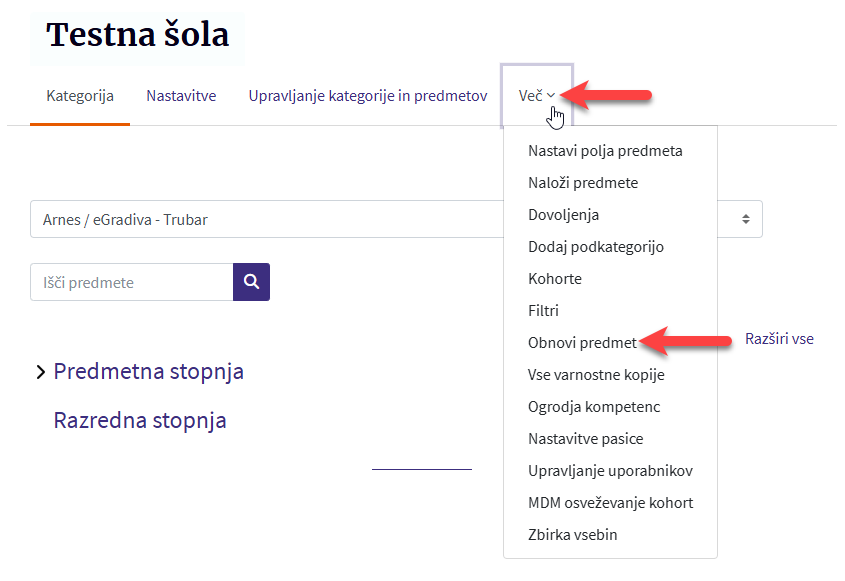Switch to the Kategorija tab
Viewport: 845px width, 581px height.
click(x=80, y=96)
